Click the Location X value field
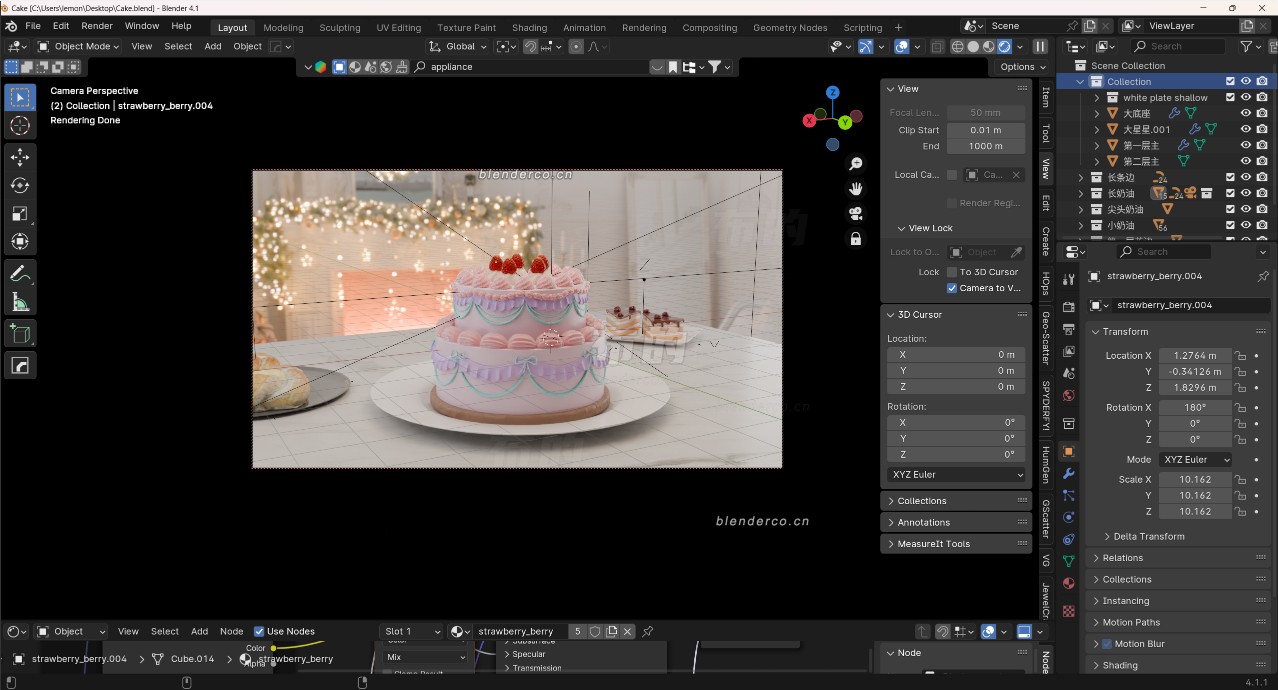 (x=1195, y=356)
